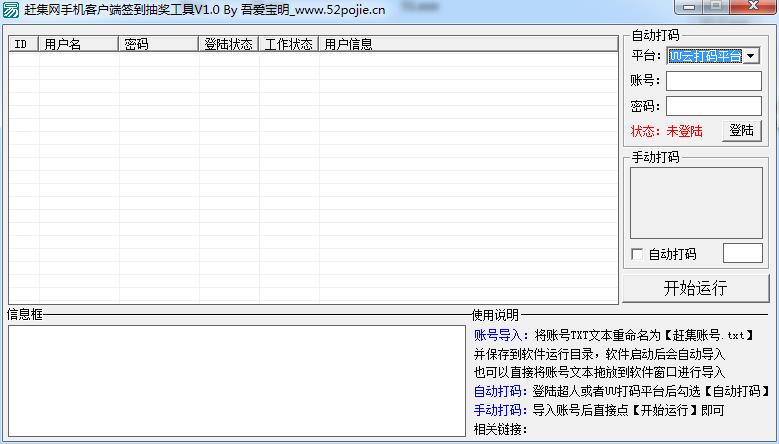The height and width of the screenshot is (444, 779).
Task: Click the 登陆 button
Action: [x=741, y=131]
